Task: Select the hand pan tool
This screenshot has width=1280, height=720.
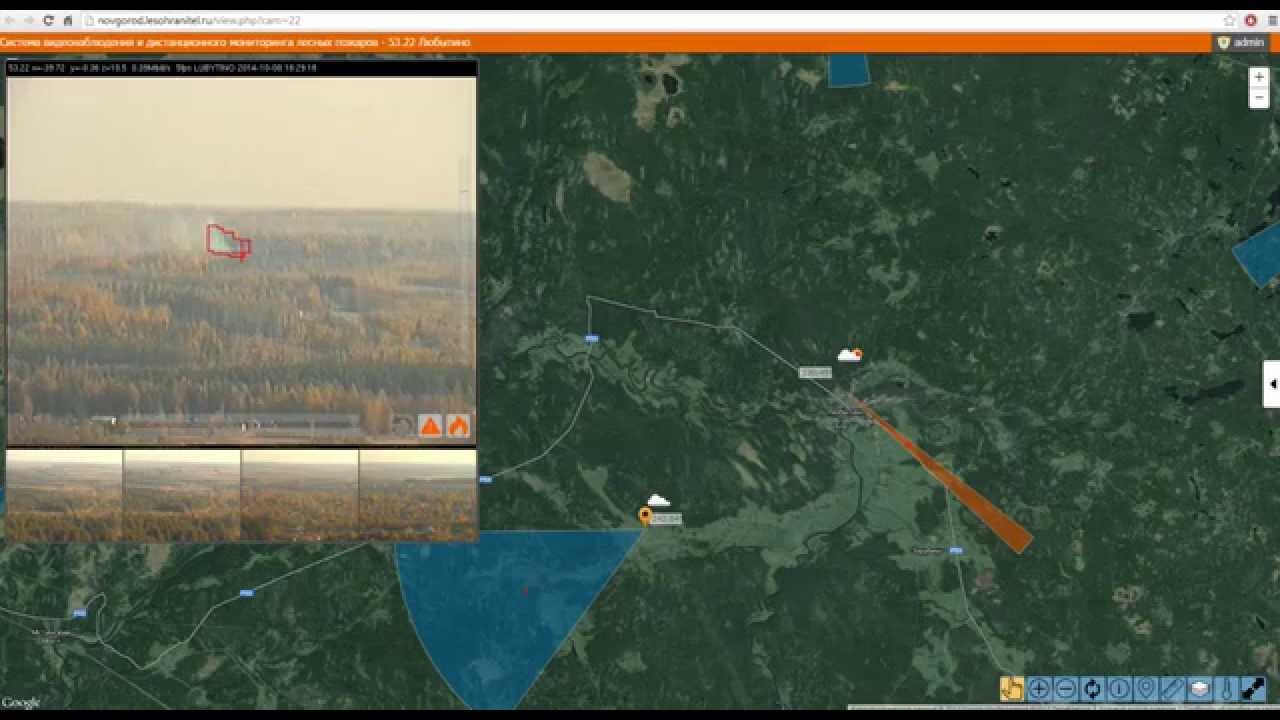Action: tap(1012, 689)
